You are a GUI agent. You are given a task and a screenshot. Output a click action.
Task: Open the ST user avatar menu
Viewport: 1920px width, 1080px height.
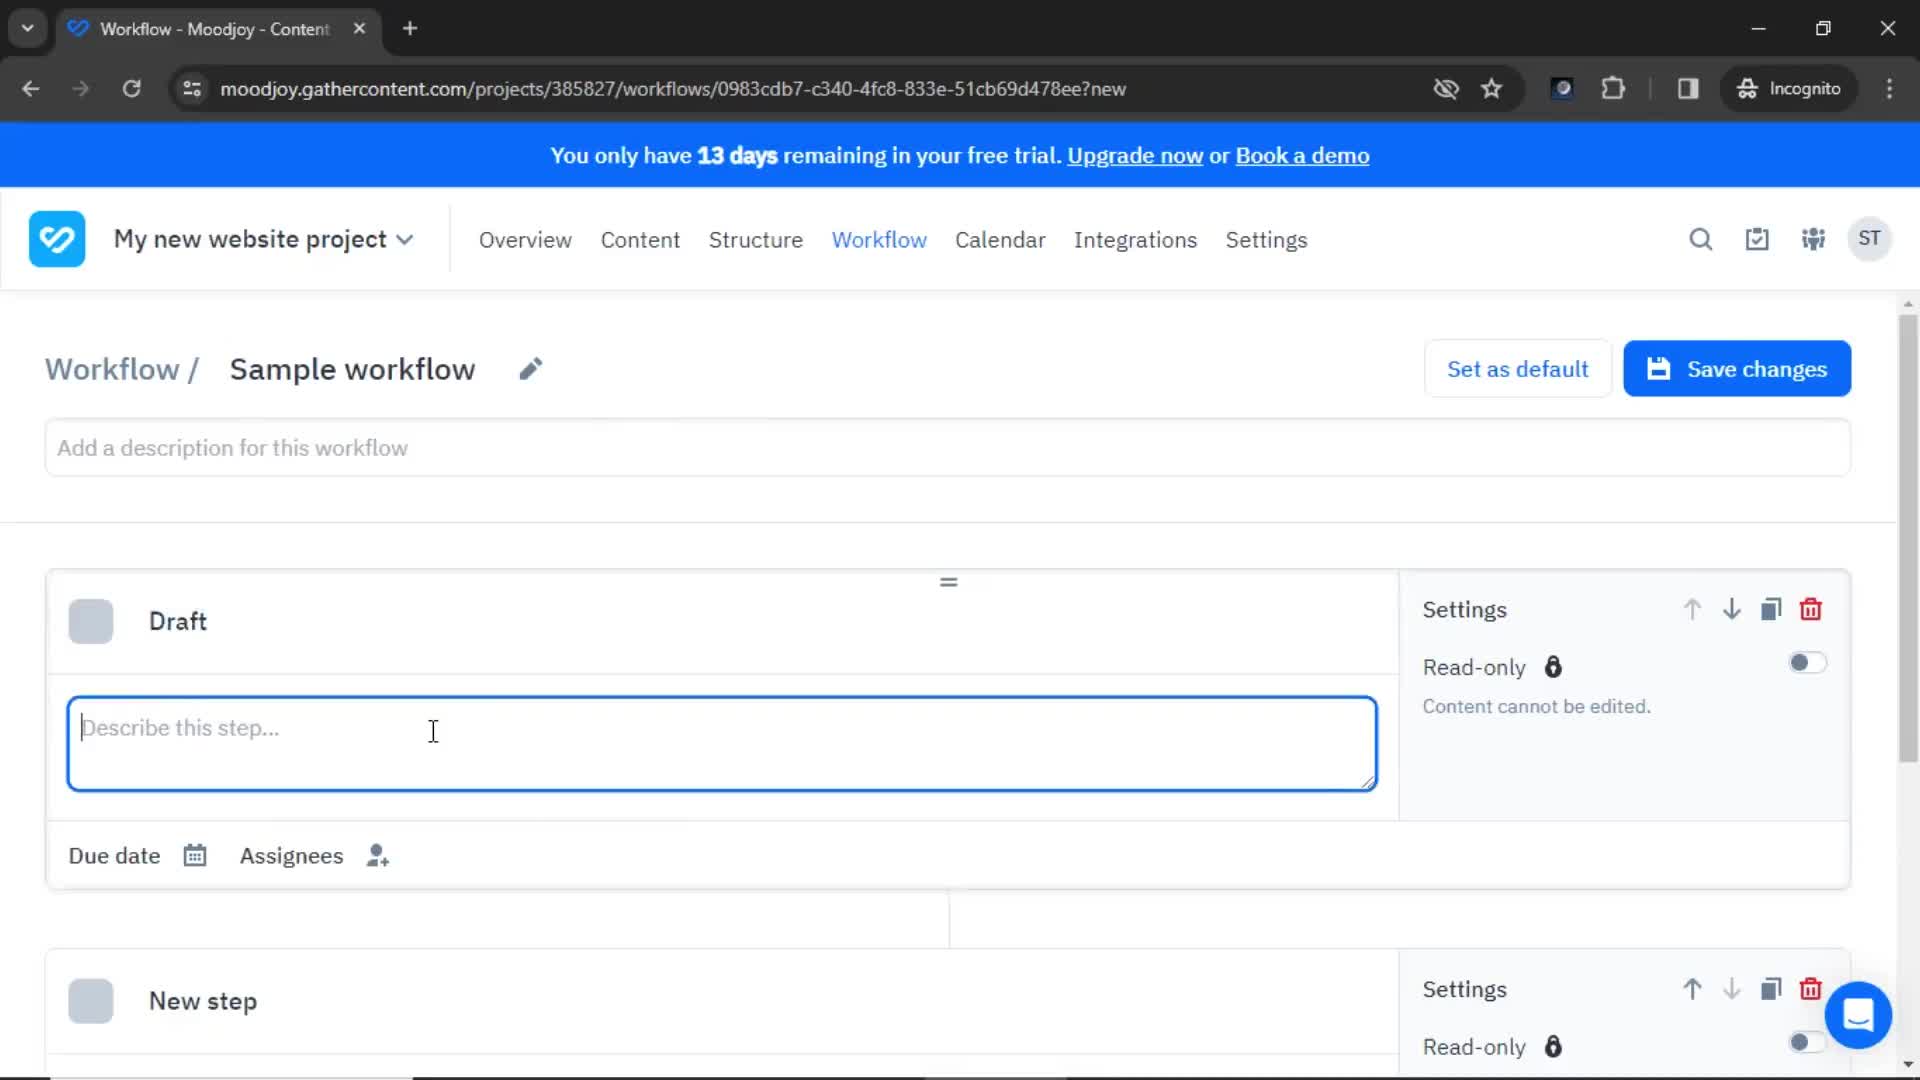coord(1869,239)
